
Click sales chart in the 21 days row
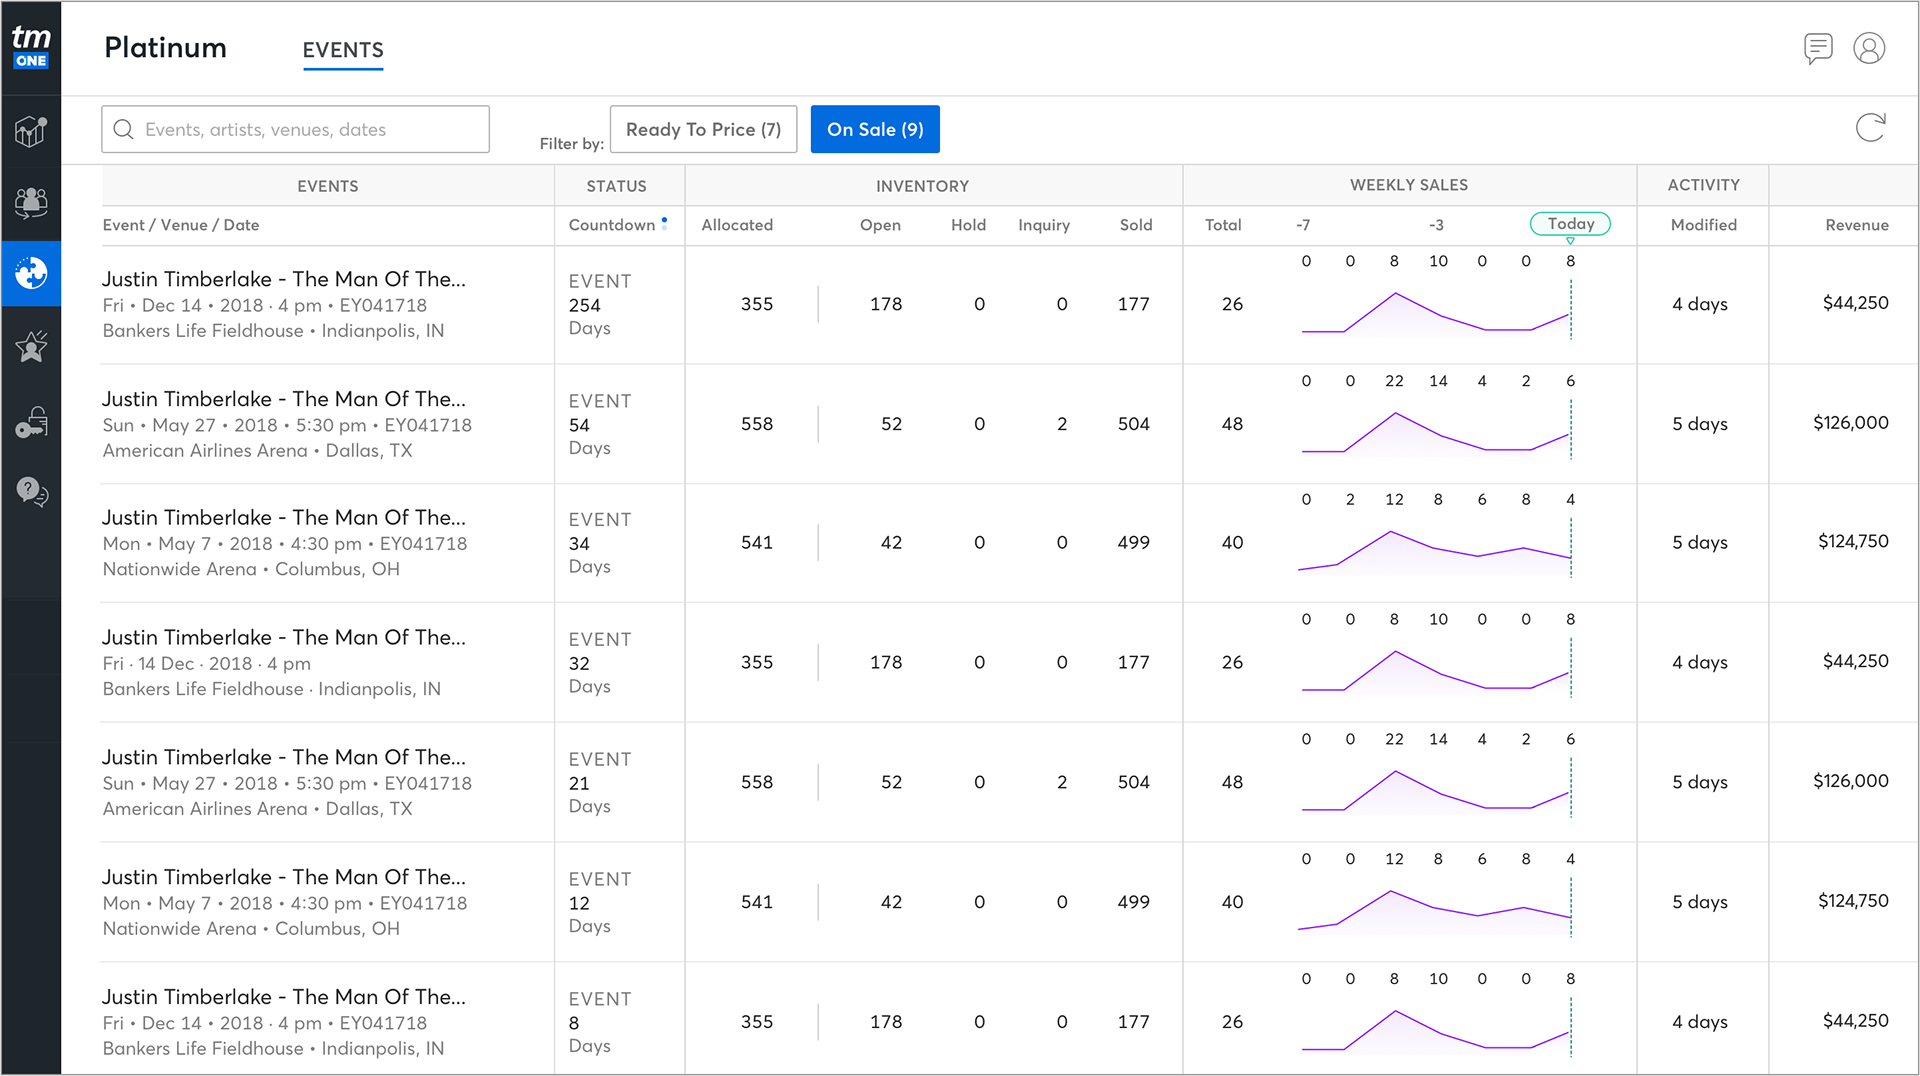pyautogui.click(x=1436, y=790)
